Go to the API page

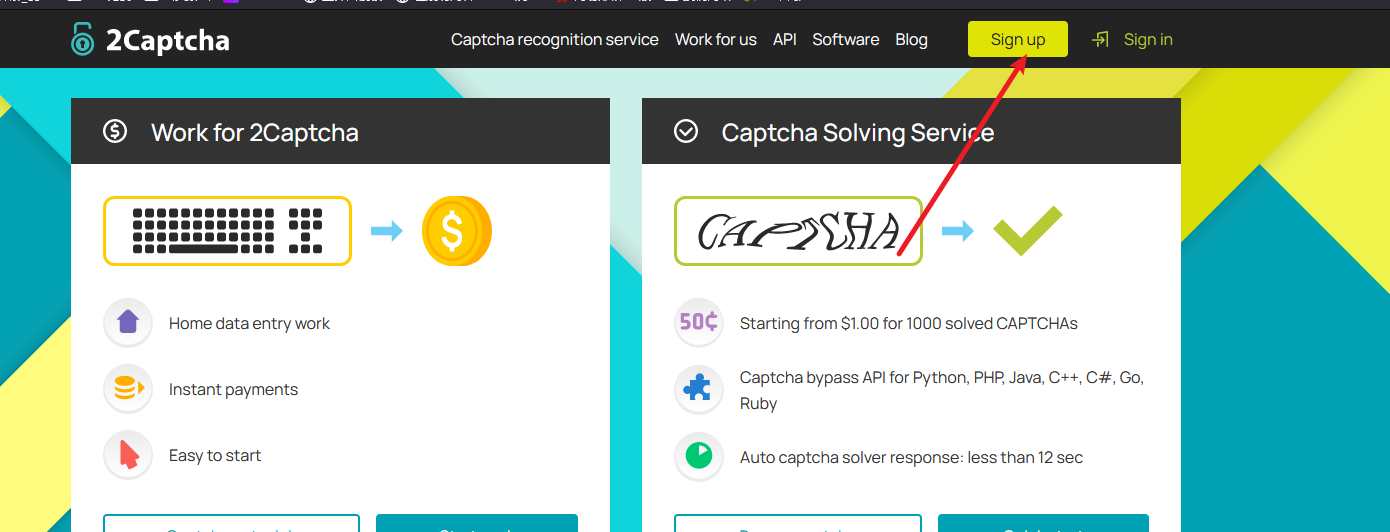point(785,40)
